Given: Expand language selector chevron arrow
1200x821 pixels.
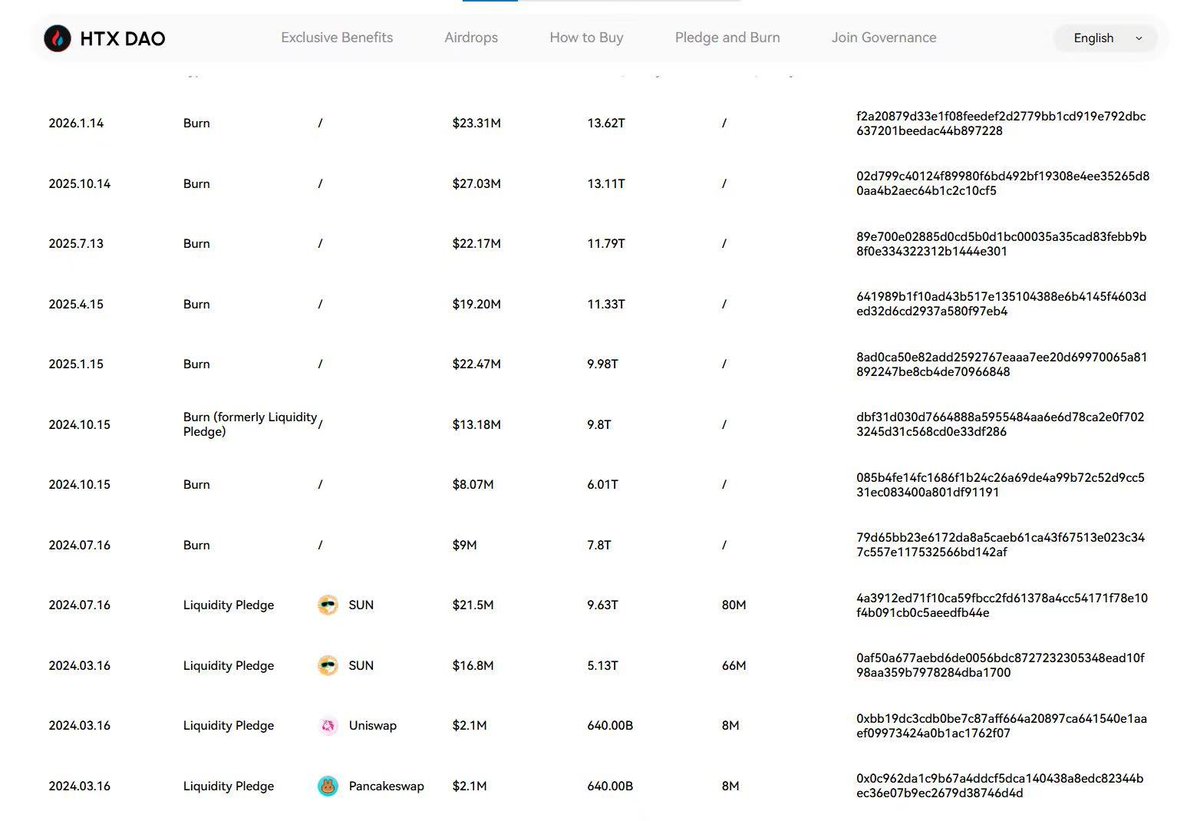Looking at the screenshot, I should 1139,38.
